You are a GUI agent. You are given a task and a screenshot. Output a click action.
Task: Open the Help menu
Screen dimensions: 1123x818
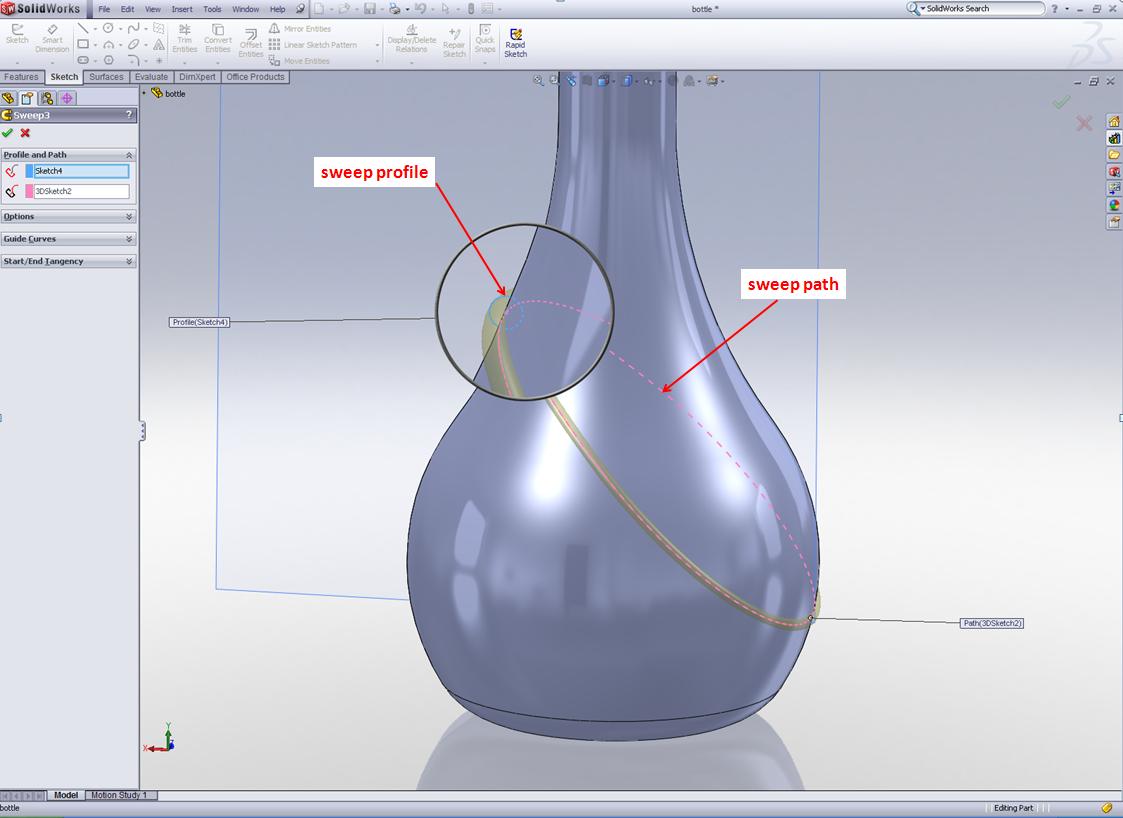(277, 9)
